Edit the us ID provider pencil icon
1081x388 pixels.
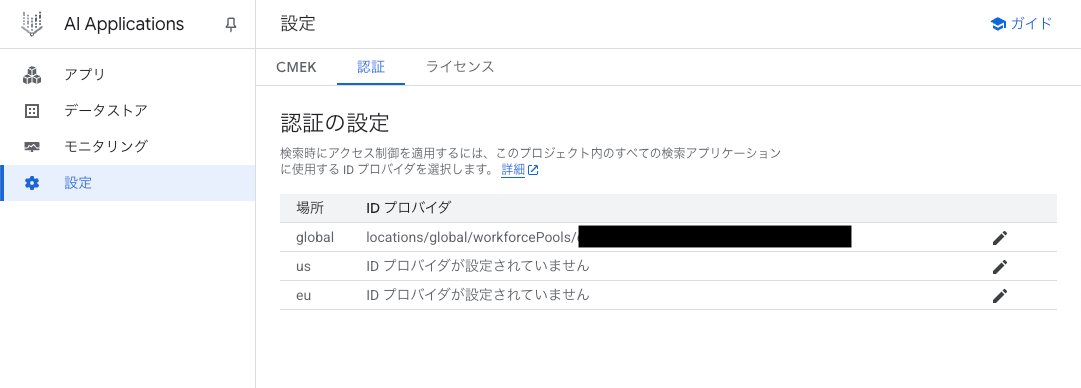[x=1000, y=267]
